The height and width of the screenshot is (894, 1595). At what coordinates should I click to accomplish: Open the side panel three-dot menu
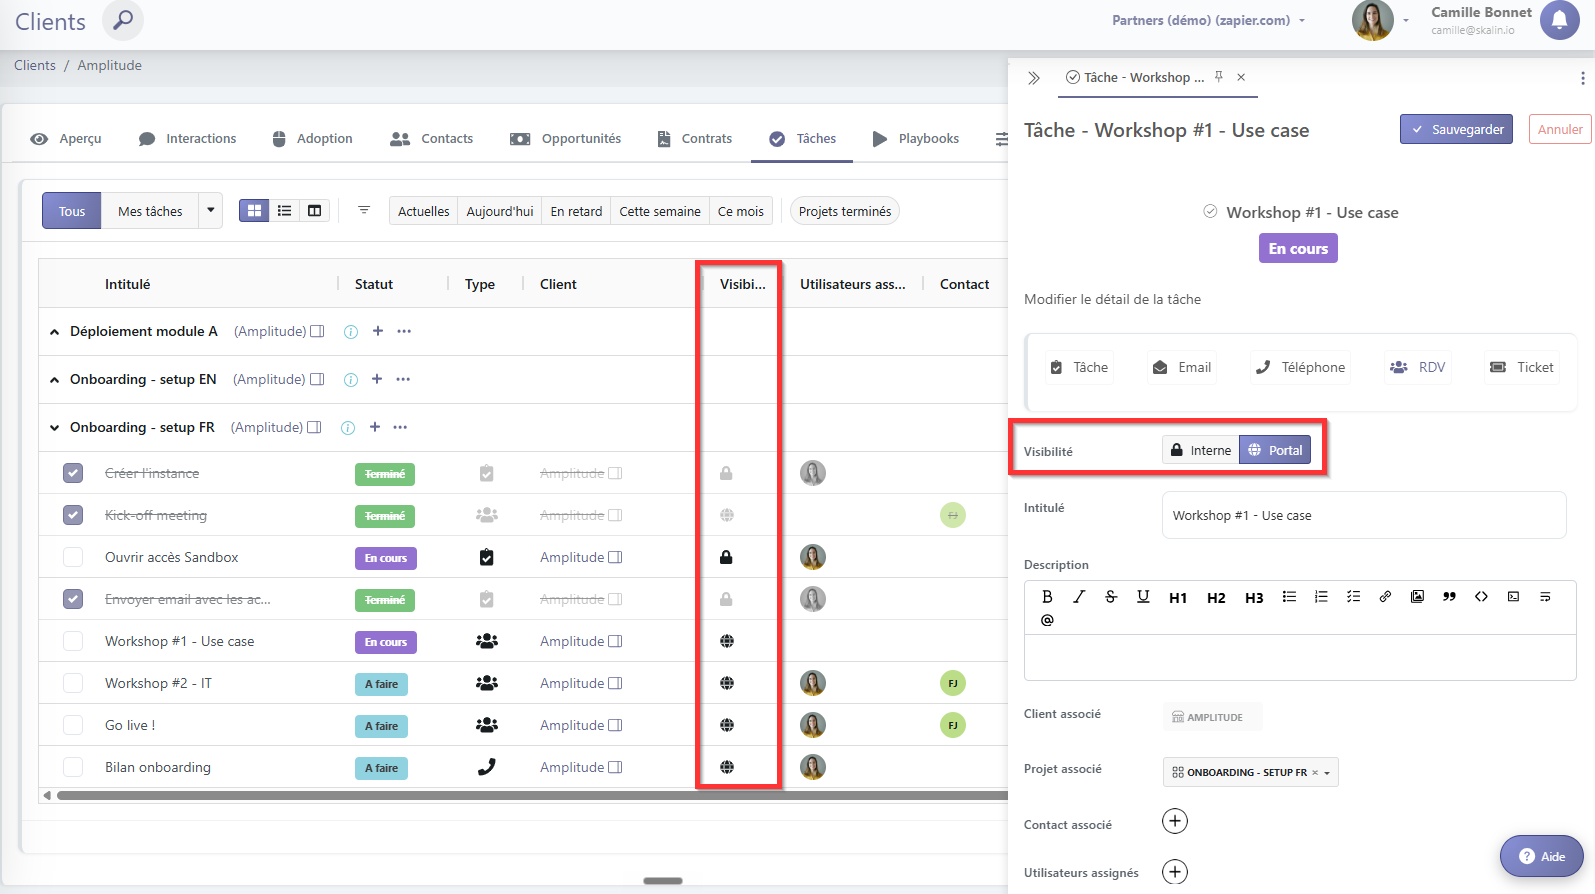point(1582,78)
